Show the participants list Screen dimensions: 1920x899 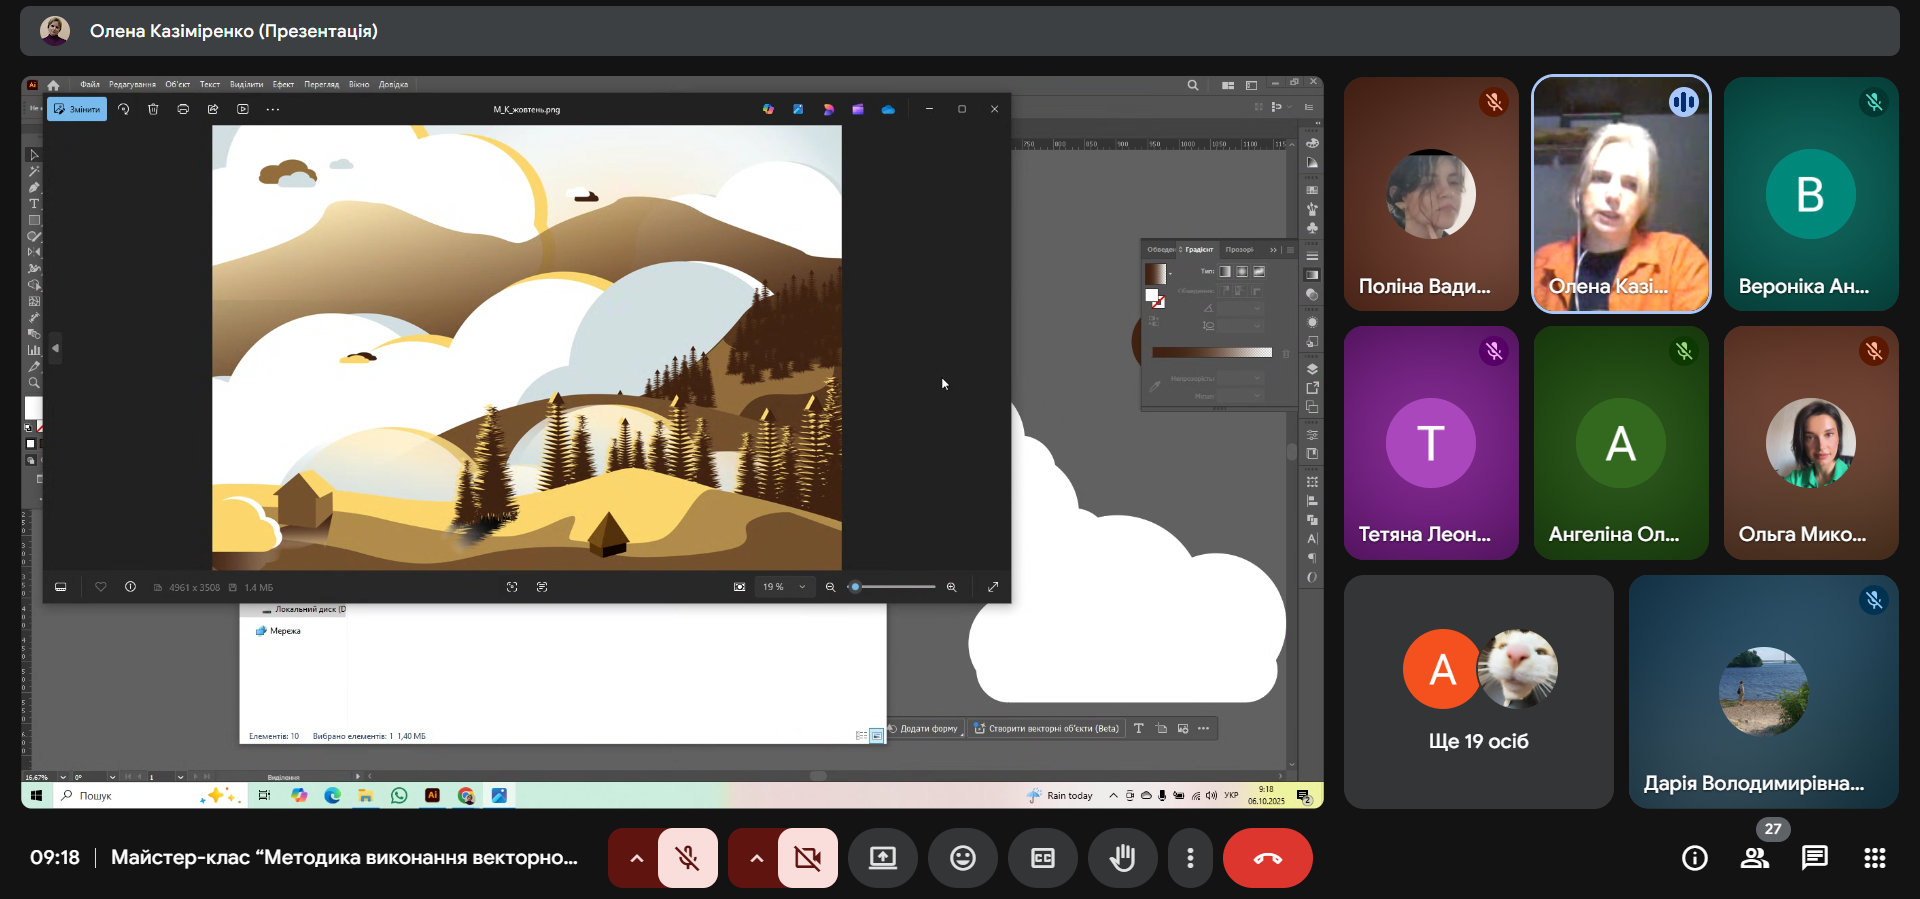1755,858
